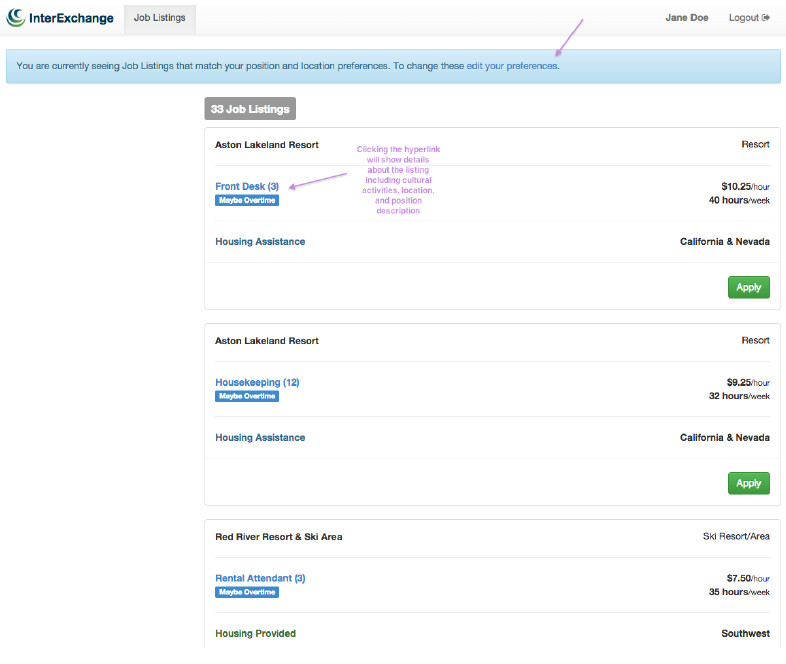Select Housing Assistance in Front Desk listing
Screen dimensions: 786x664
260,242
